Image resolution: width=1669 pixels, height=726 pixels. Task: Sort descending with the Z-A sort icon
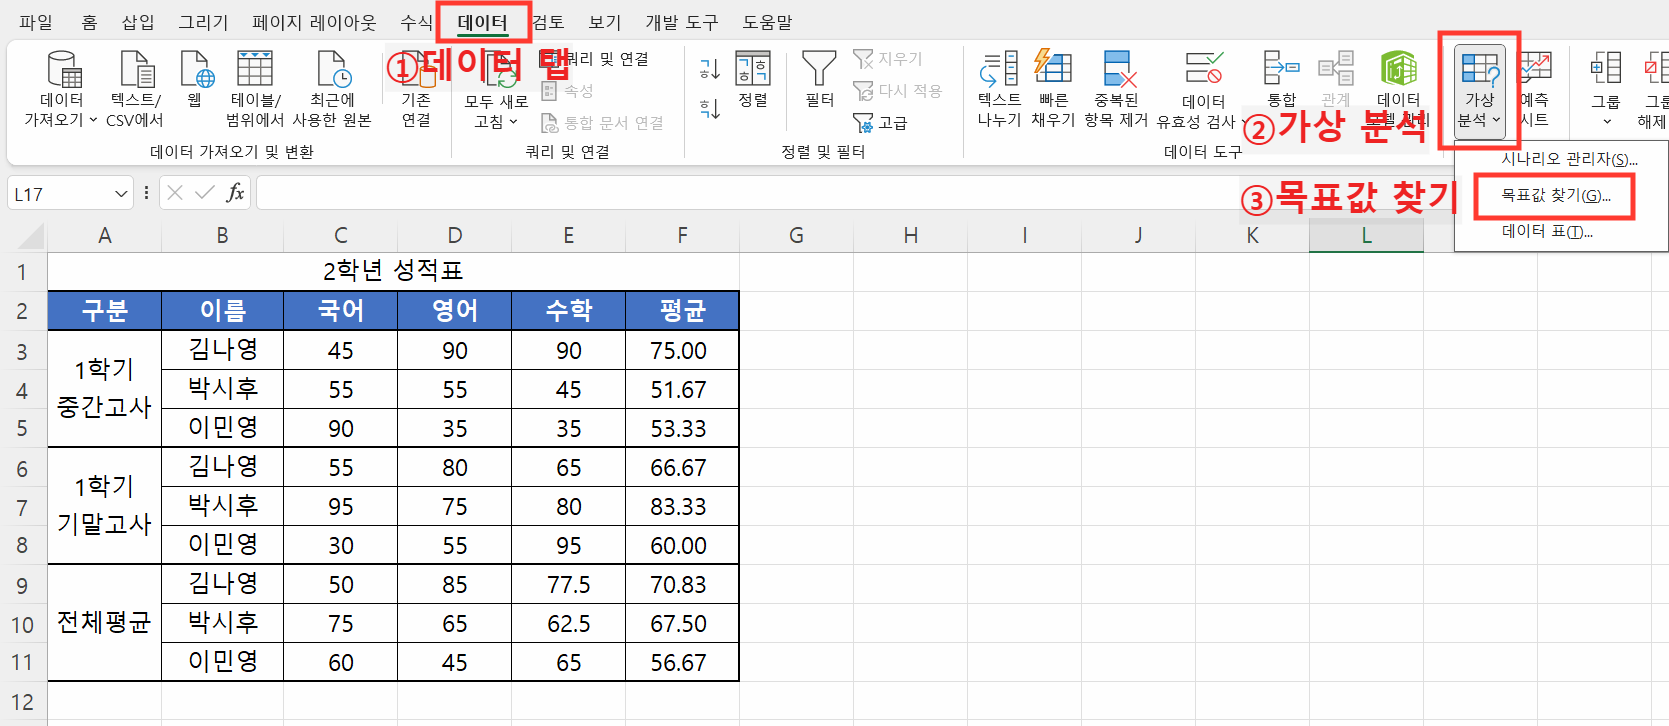(x=709, y=109)
